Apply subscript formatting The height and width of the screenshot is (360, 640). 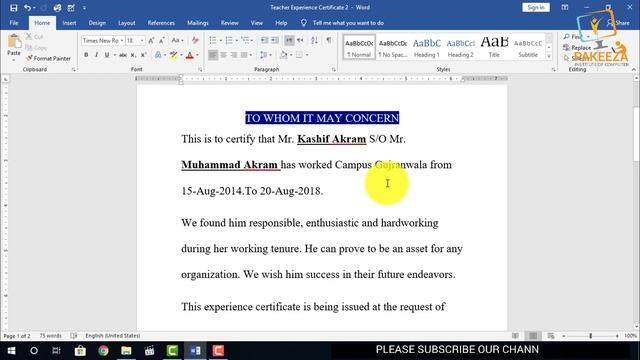(133, 55)
